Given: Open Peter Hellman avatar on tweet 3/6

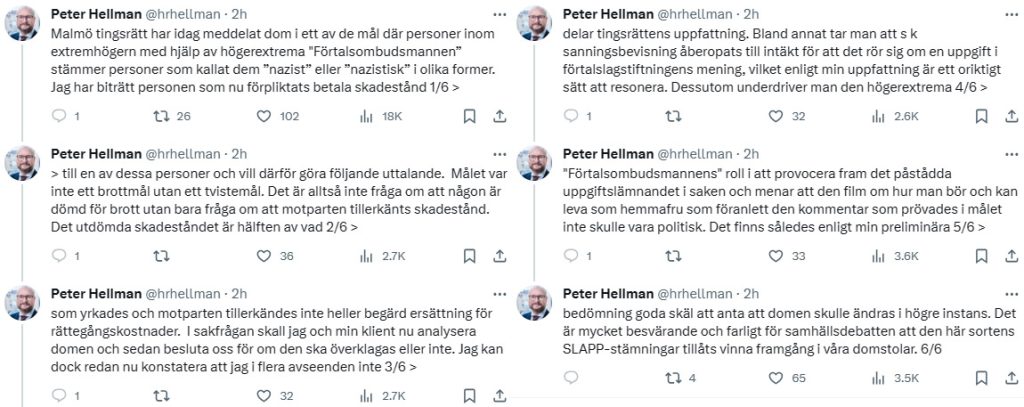Looking at the screenshot, I should point(23,303).
